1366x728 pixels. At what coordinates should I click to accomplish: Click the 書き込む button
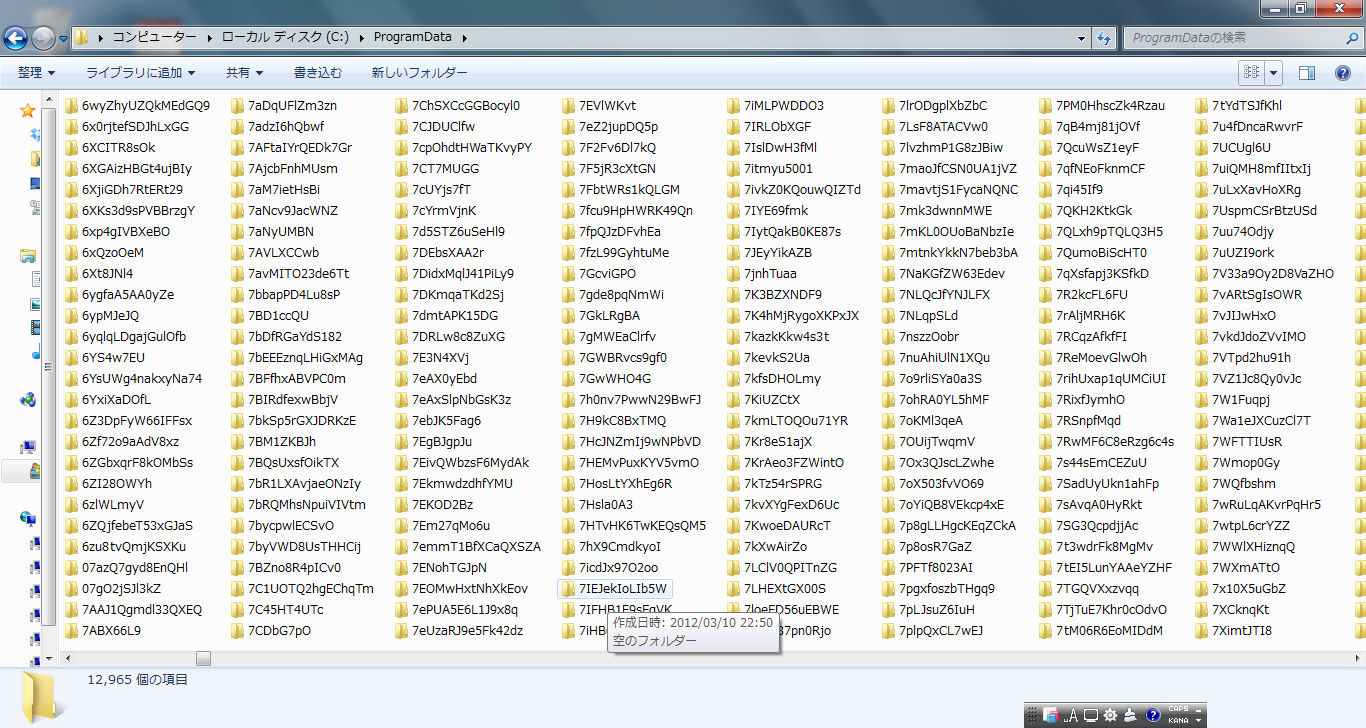pos(318,73)
